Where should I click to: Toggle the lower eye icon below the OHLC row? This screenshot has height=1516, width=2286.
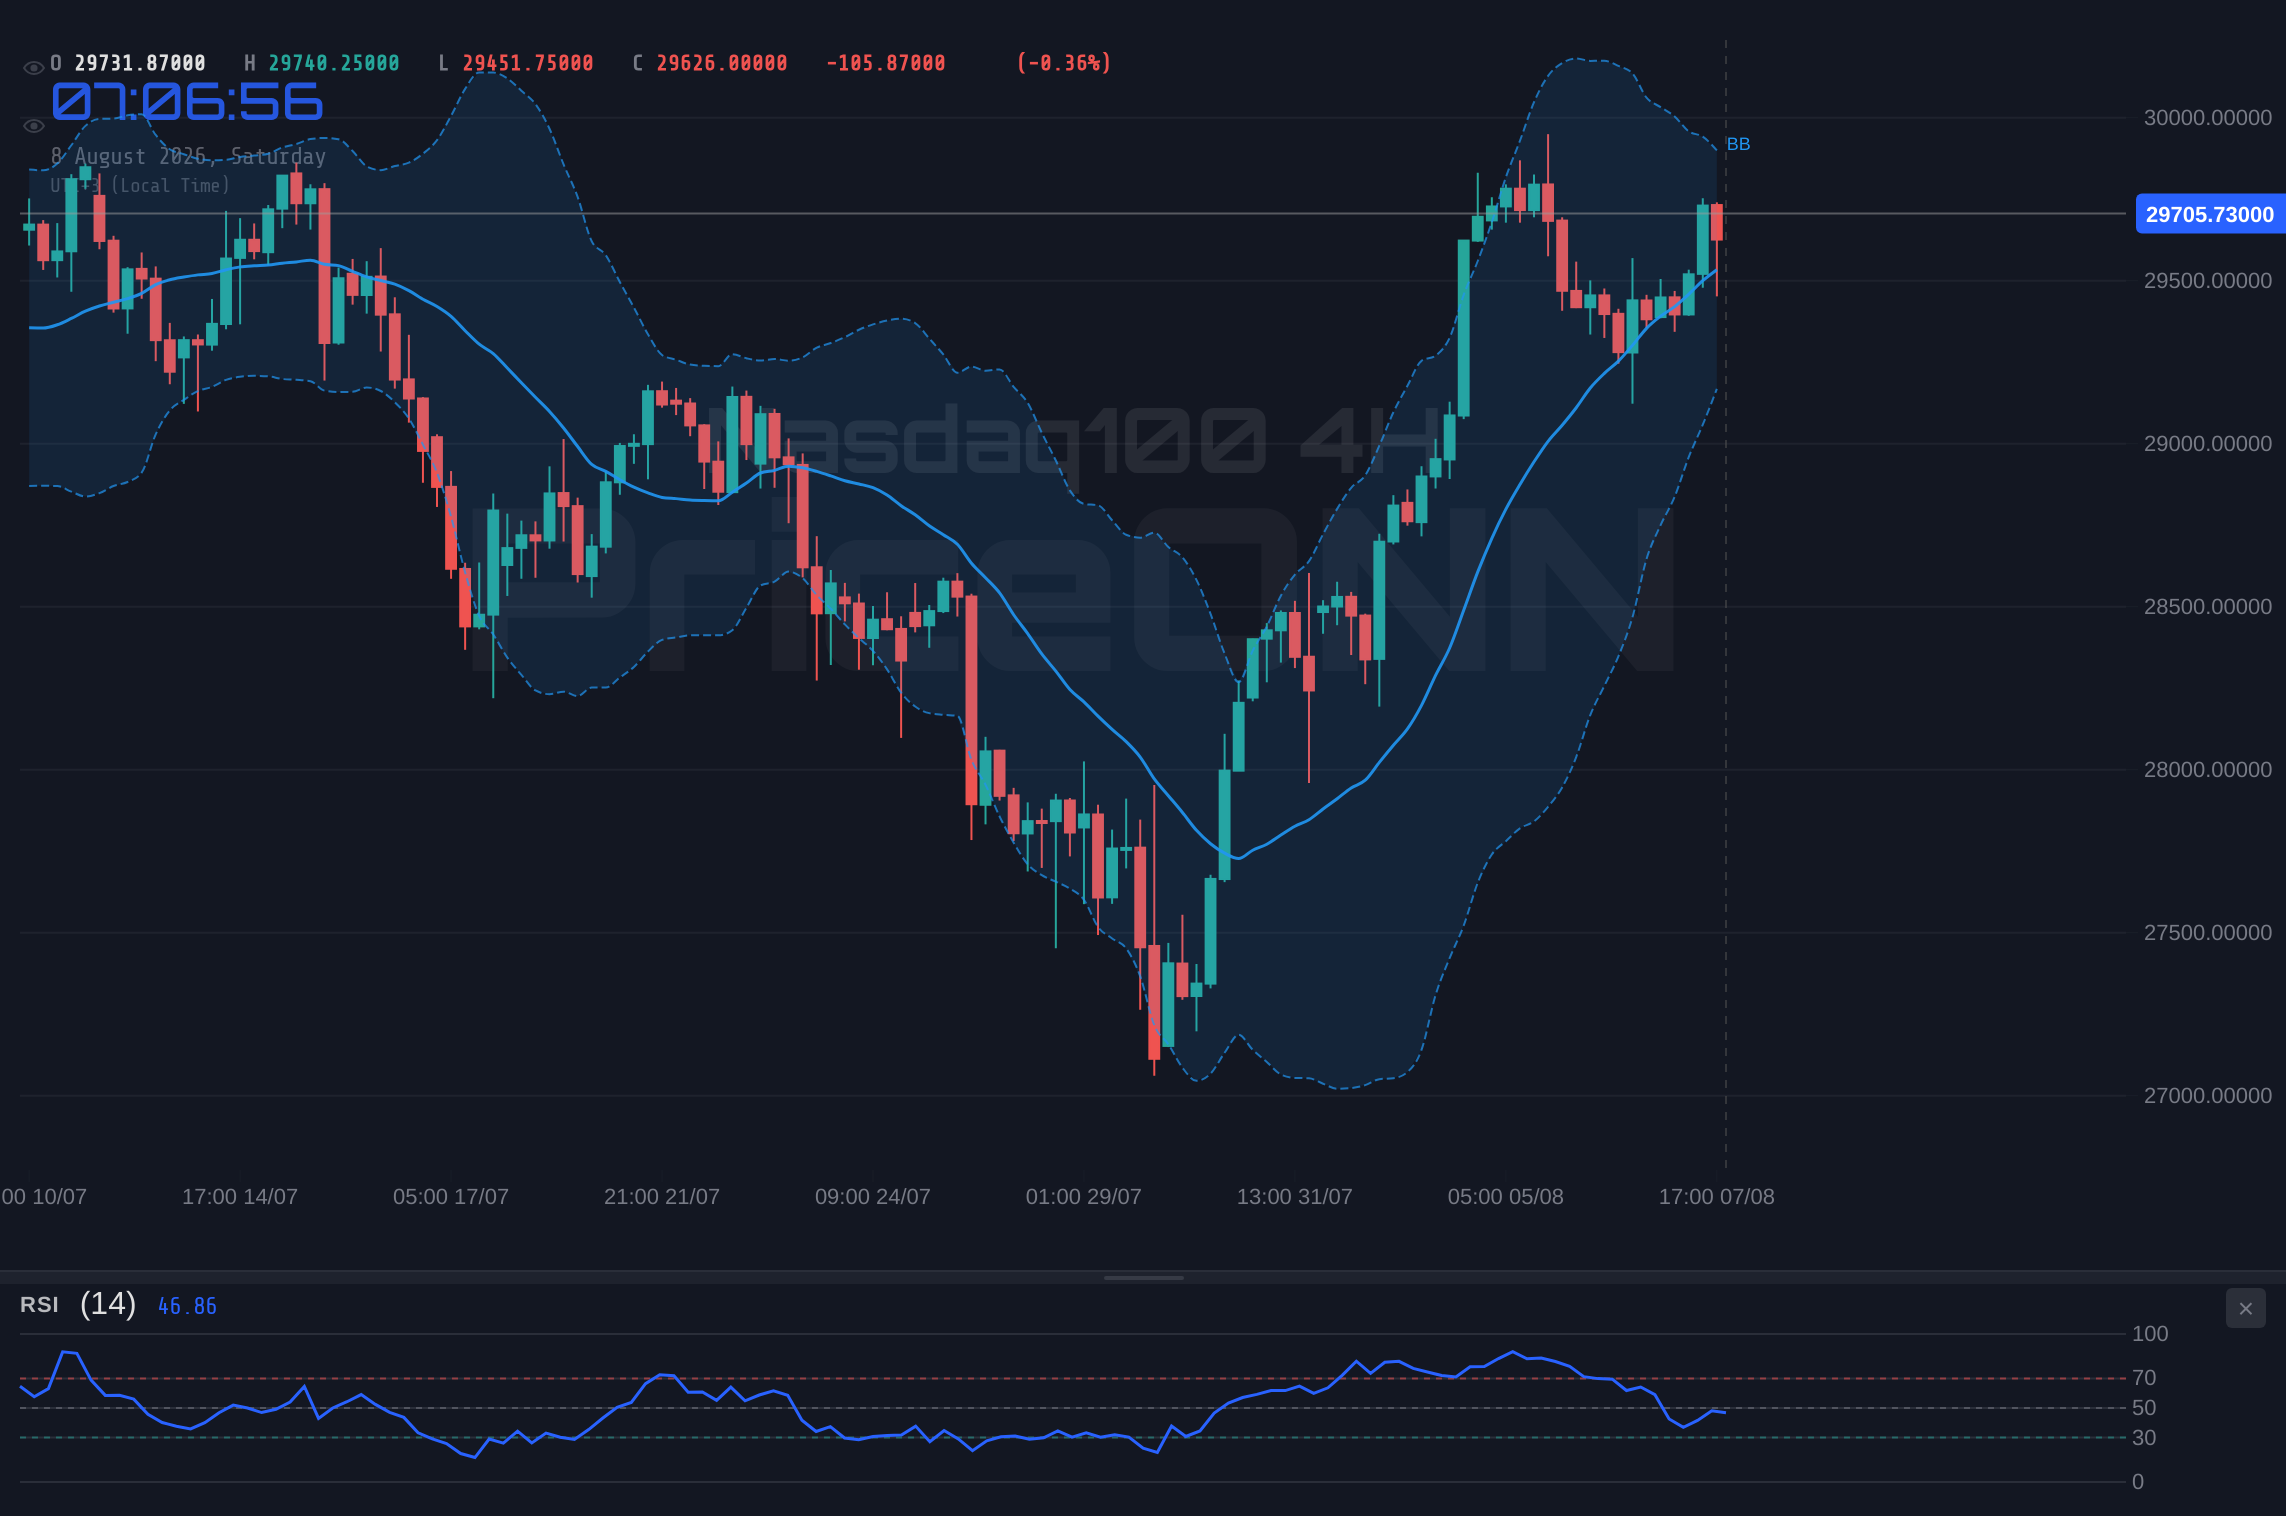point(33,126)
